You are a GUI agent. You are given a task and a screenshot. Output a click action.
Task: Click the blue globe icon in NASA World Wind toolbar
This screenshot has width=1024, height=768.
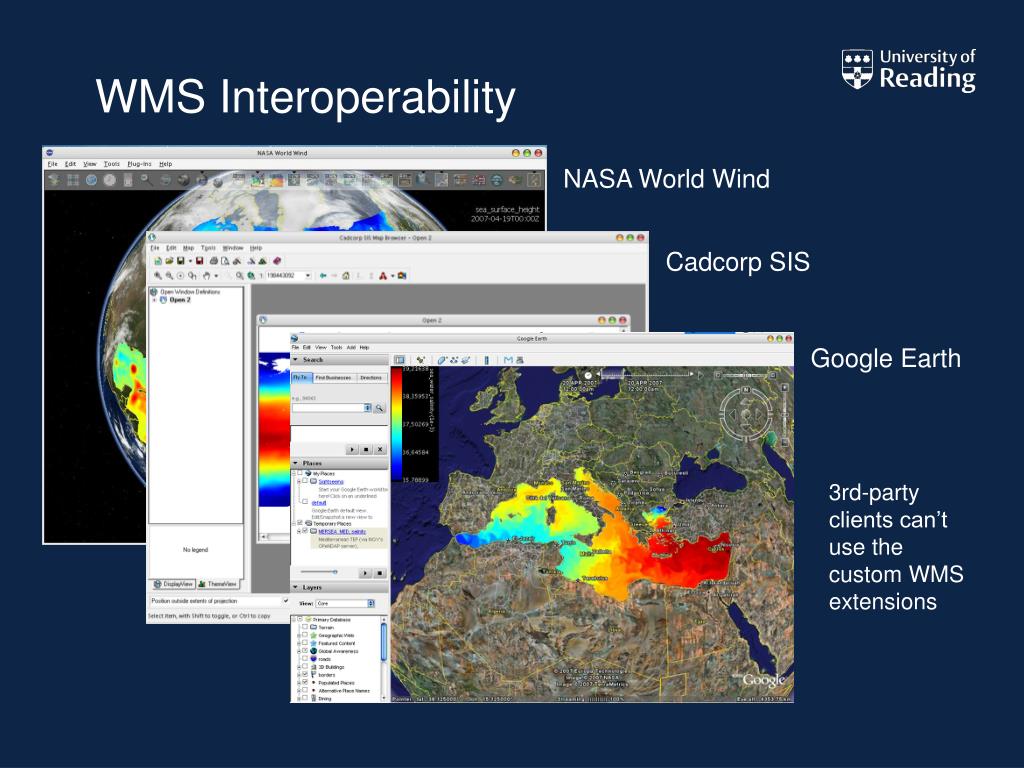click(x=91, y=180)
